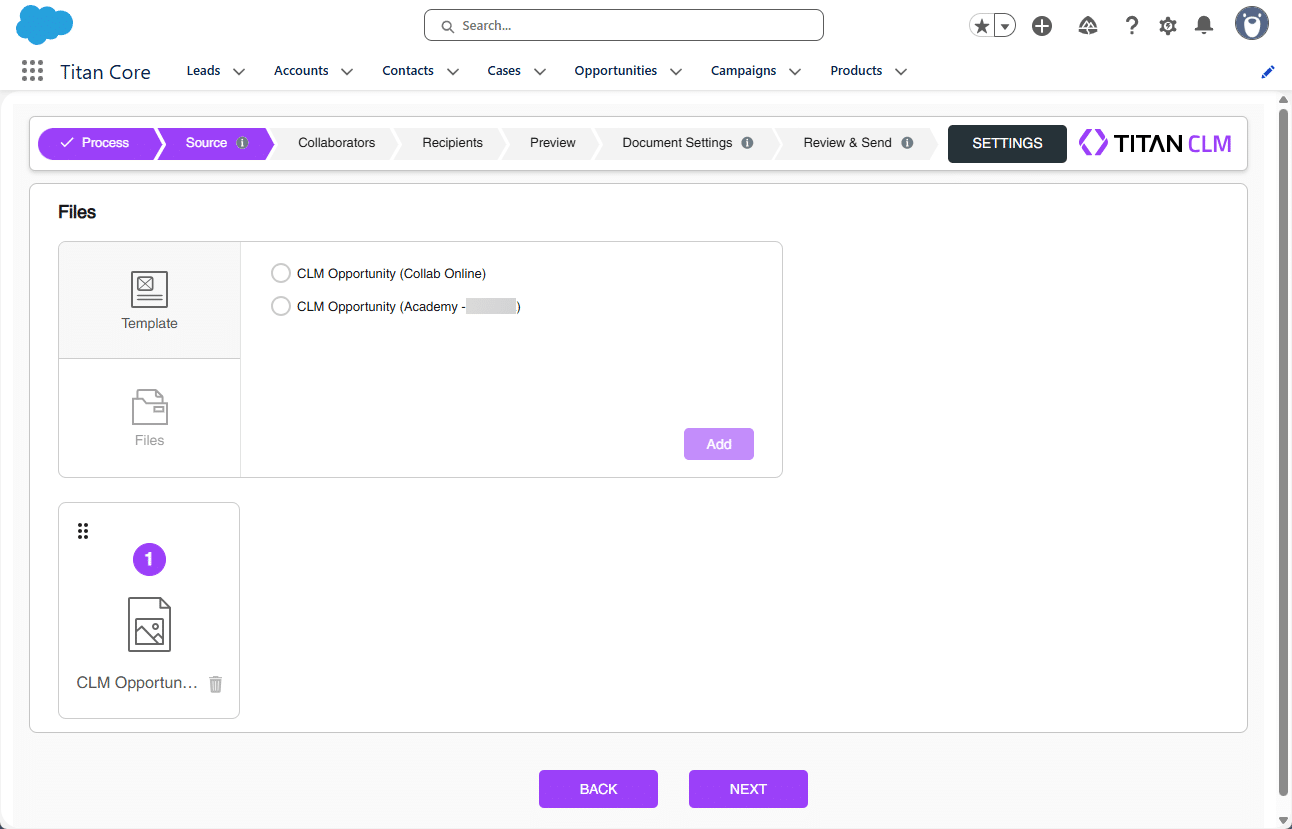Delete the CLM Opportunity file with trash icon
Viewport: 1292px width, 829px height.
(215, 684)
